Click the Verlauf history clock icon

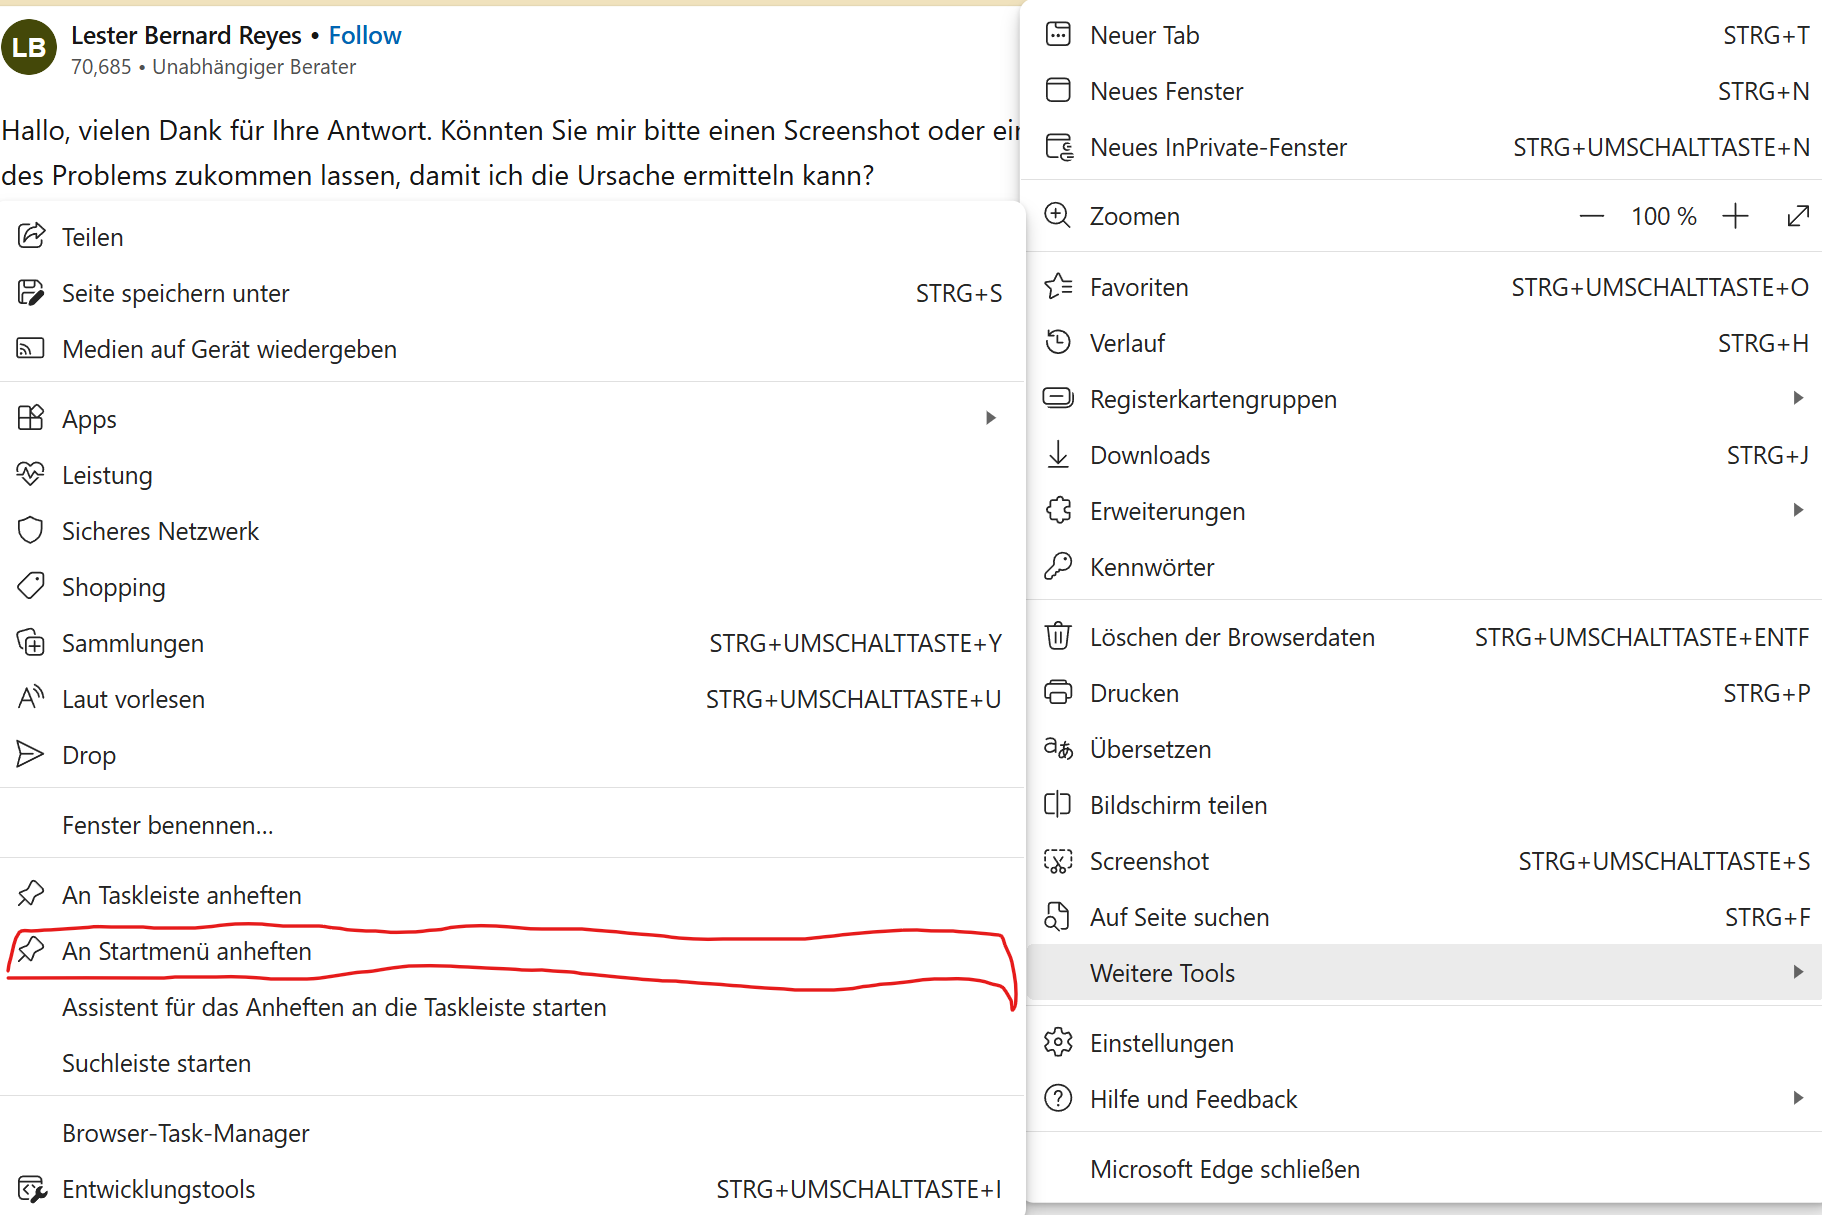[1058, 343]
